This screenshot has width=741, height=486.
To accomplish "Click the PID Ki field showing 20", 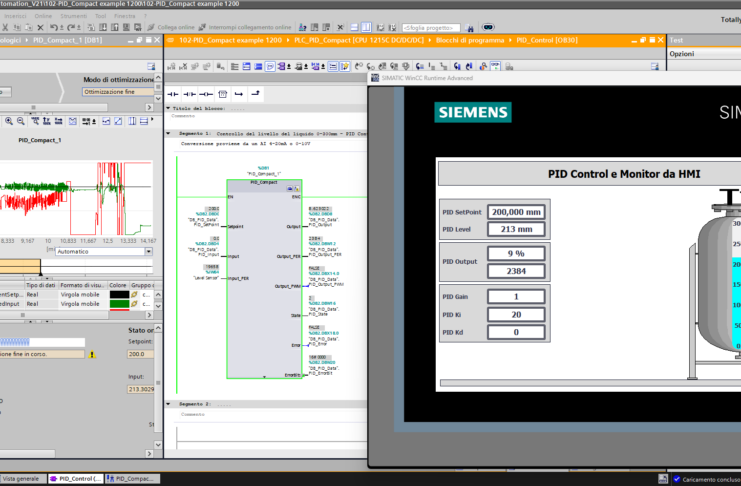I will (x=516, y=315).
